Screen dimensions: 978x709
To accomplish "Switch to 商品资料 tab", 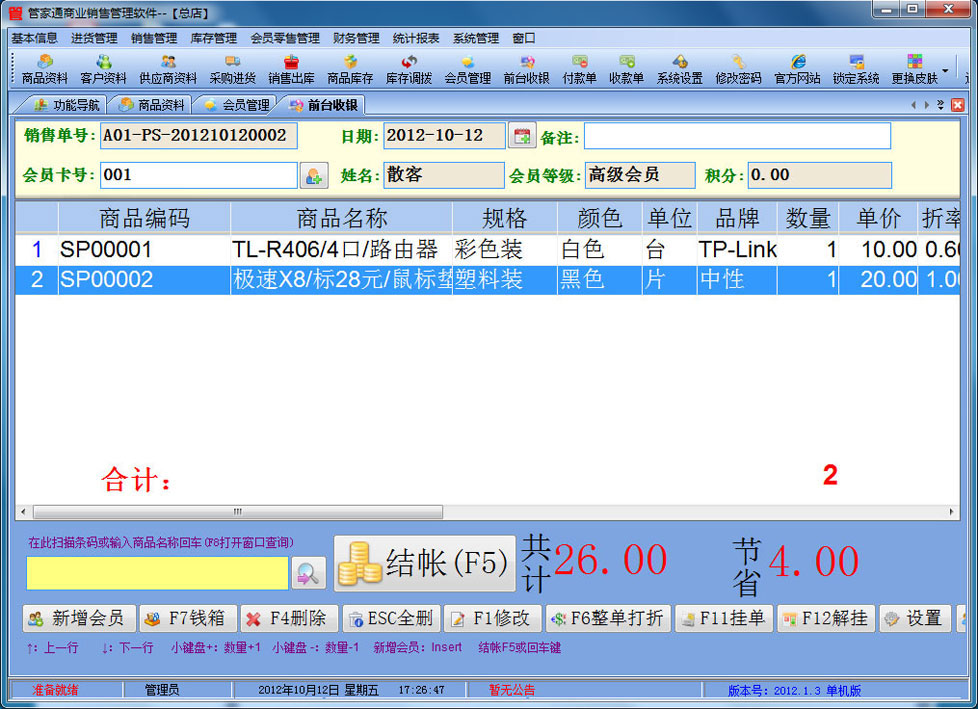I will [x=151, y=105].
